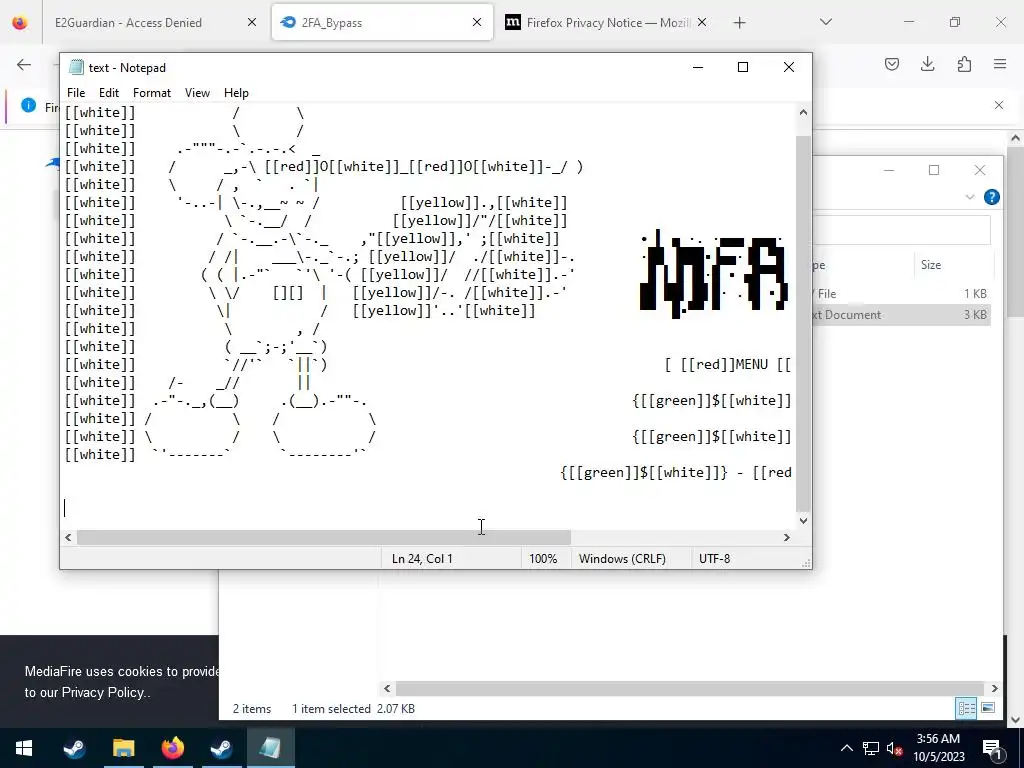This screenshot has width=1024, height=768.
Task: Click Notepad vertical scrollbar thumb
Action: coord(803,324)
